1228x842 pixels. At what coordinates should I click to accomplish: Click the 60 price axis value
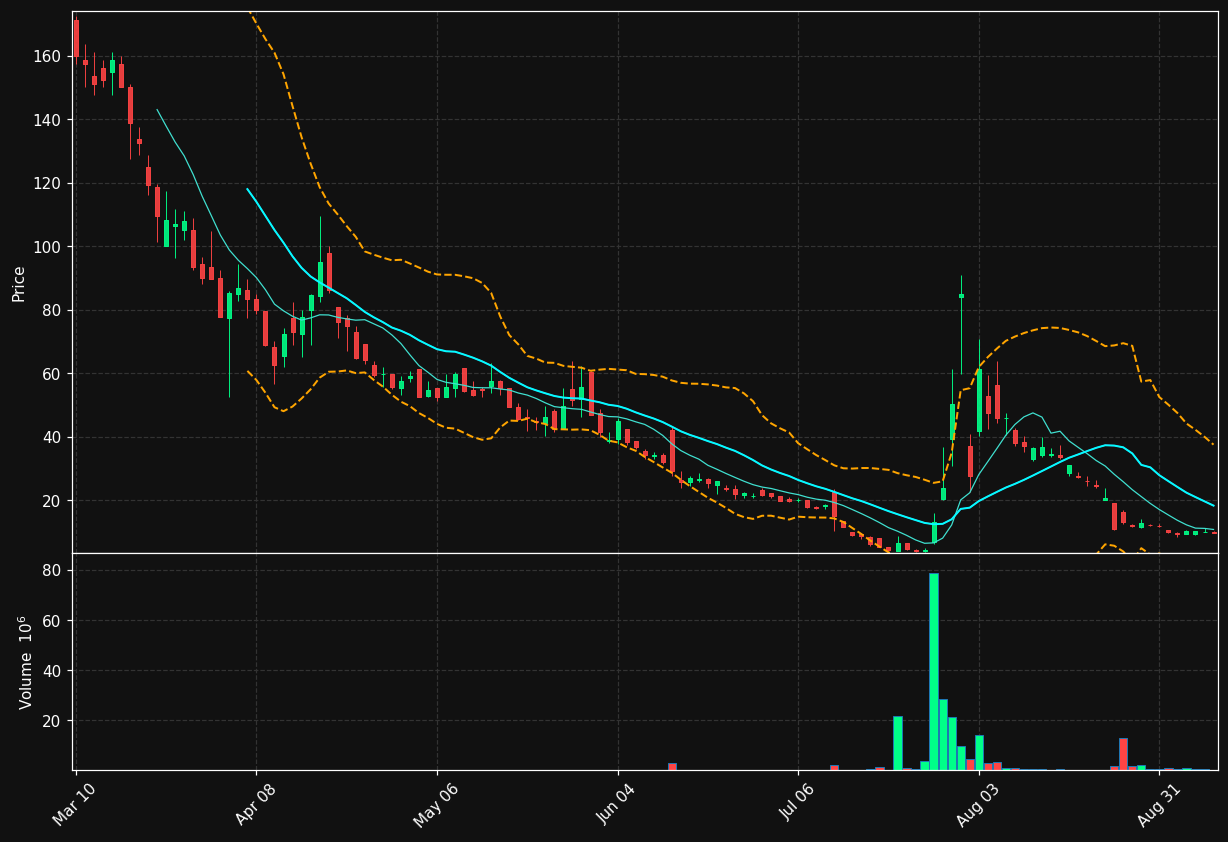click(50, 374)
